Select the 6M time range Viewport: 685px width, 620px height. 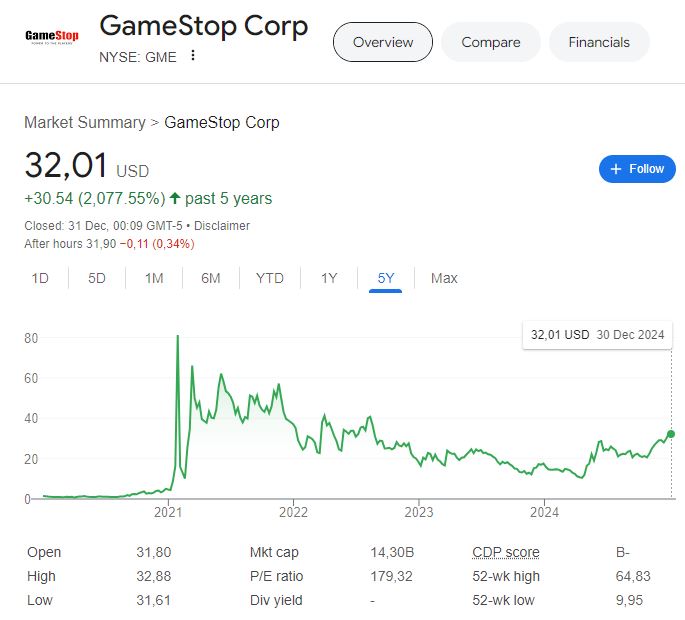click(211, 278)
